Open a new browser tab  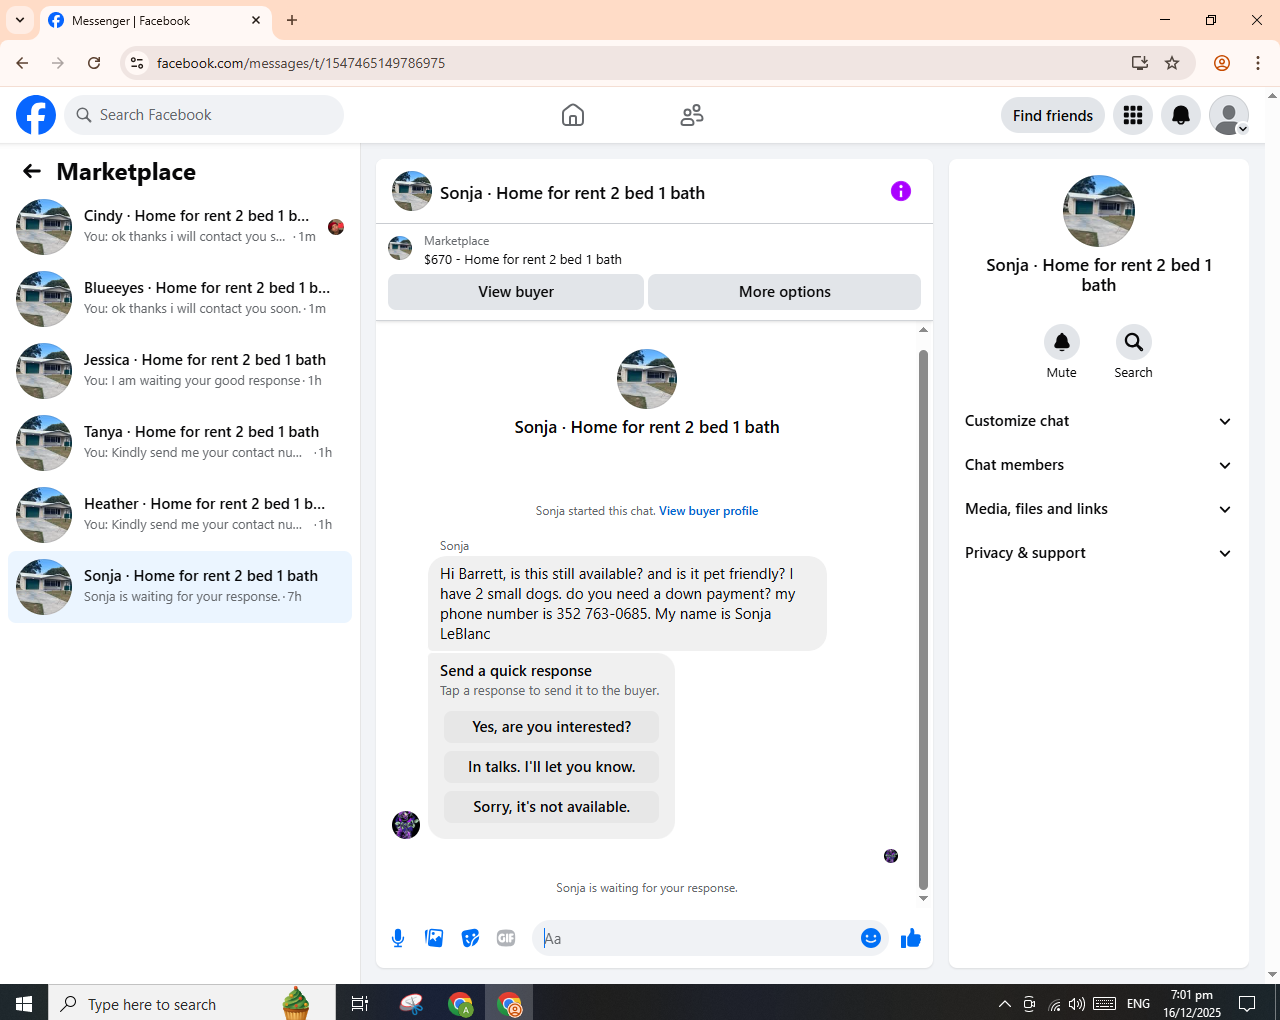(x=292, y=20)
